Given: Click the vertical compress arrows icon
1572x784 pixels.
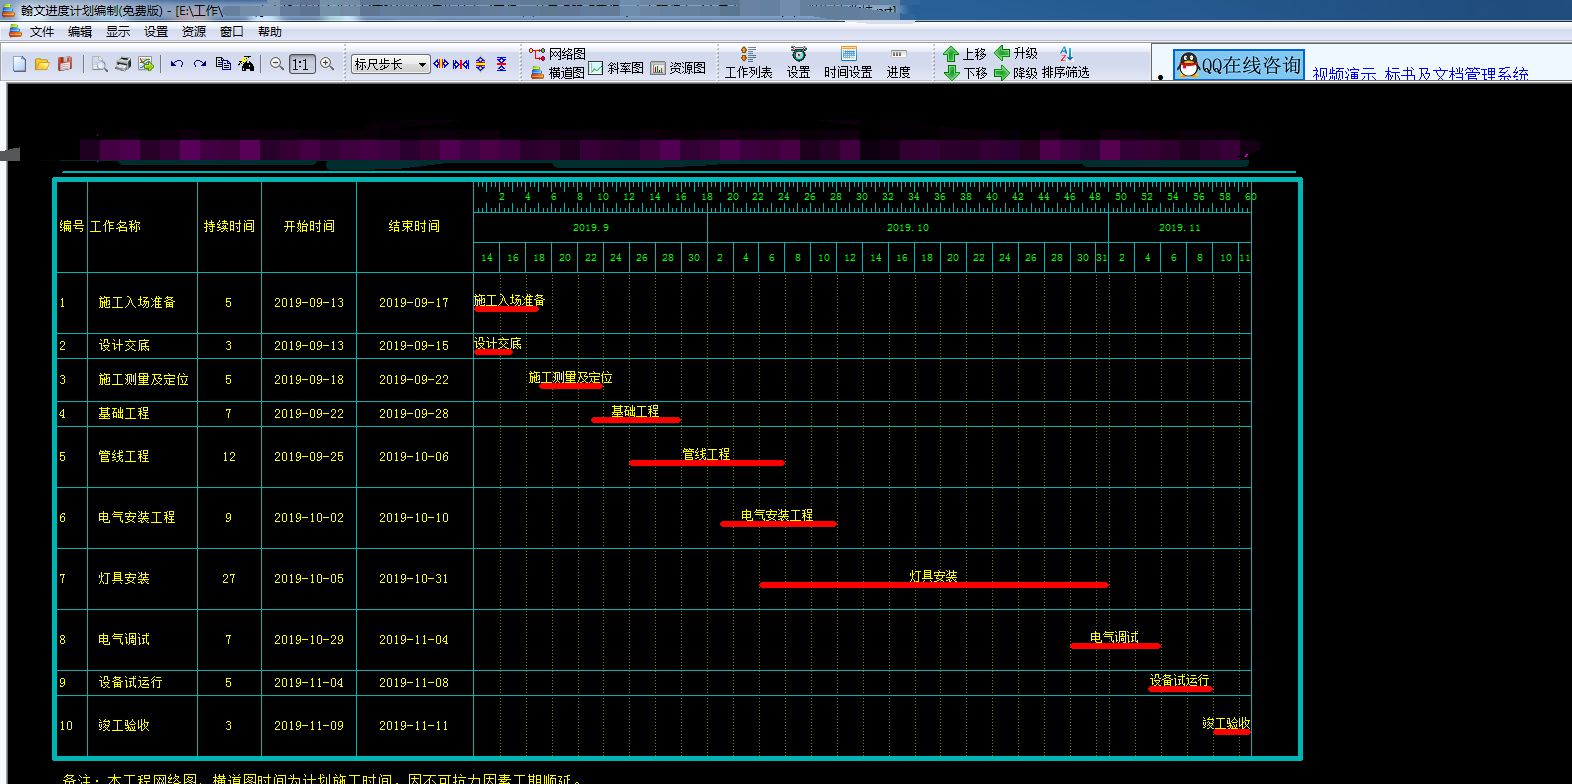Looking at the screenshot, I should [501, 64].
